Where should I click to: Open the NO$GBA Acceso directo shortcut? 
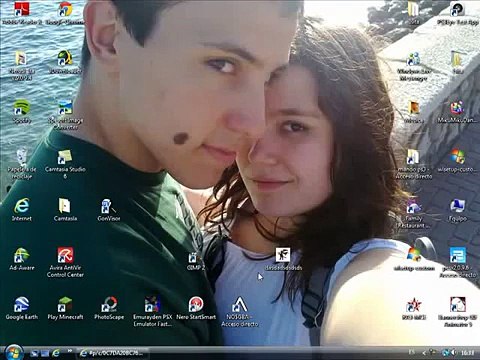click(x=239, y=312)
